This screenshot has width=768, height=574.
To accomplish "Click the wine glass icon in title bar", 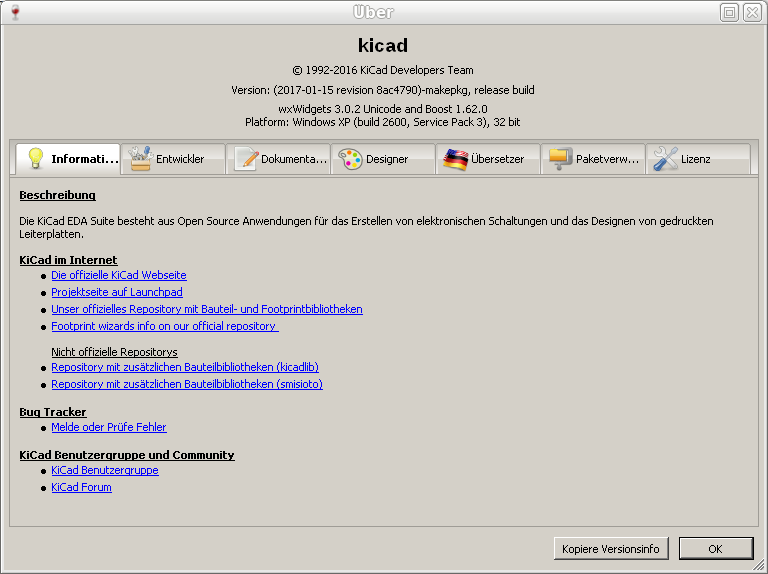I will tap(15, 12).
